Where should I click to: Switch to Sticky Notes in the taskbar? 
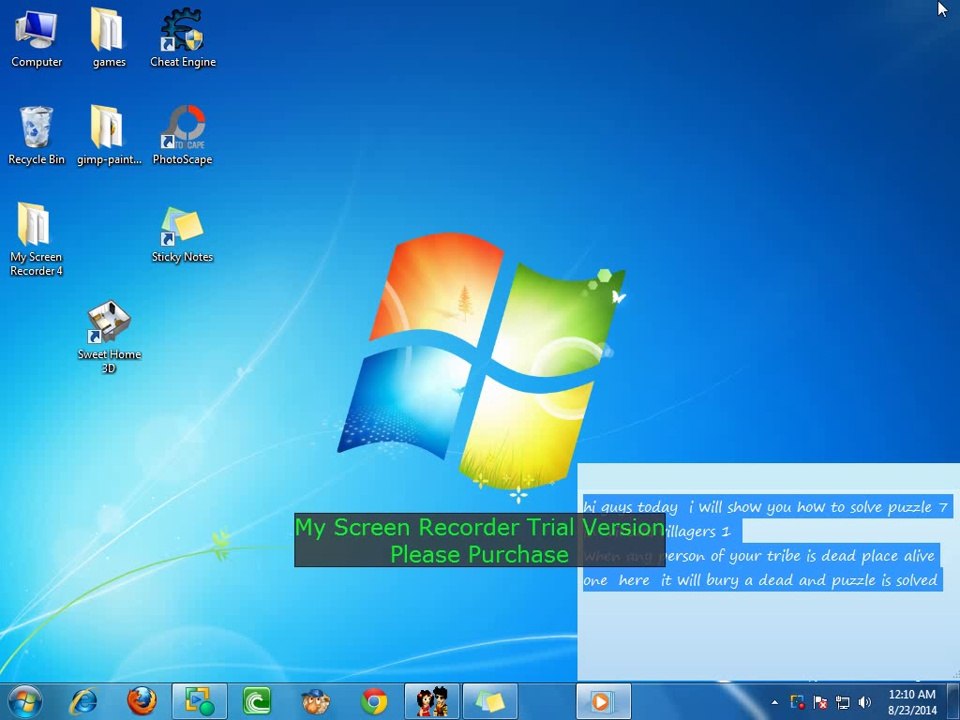(x=490, y=702)
